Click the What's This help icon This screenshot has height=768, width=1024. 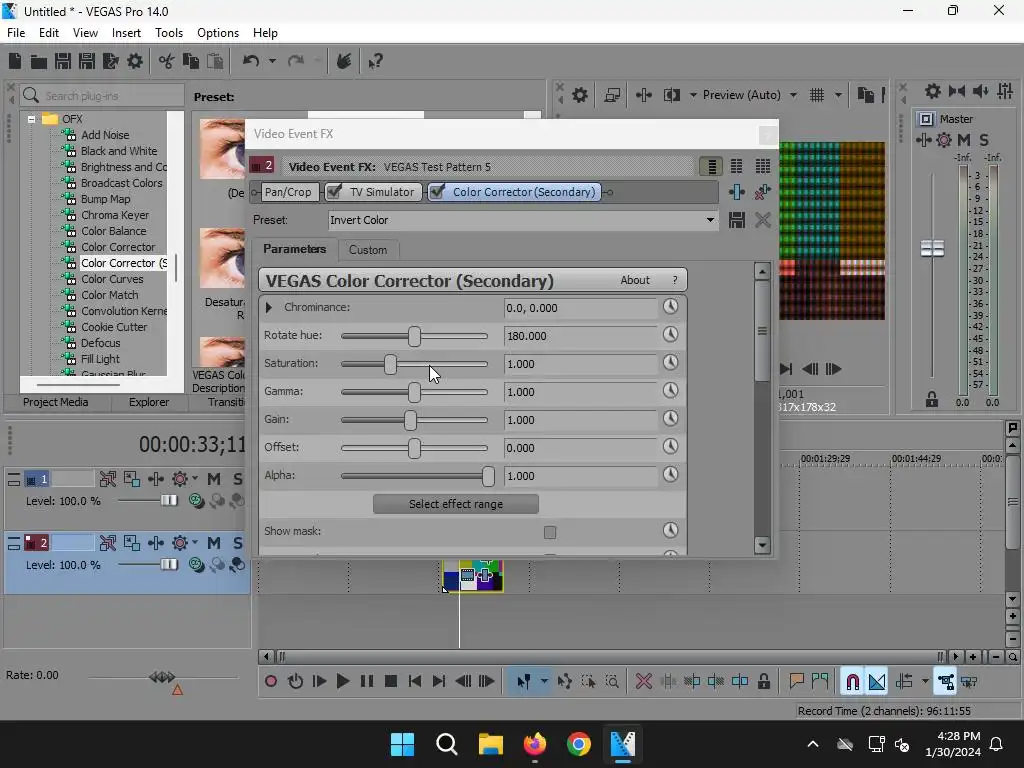click(376, 61)
